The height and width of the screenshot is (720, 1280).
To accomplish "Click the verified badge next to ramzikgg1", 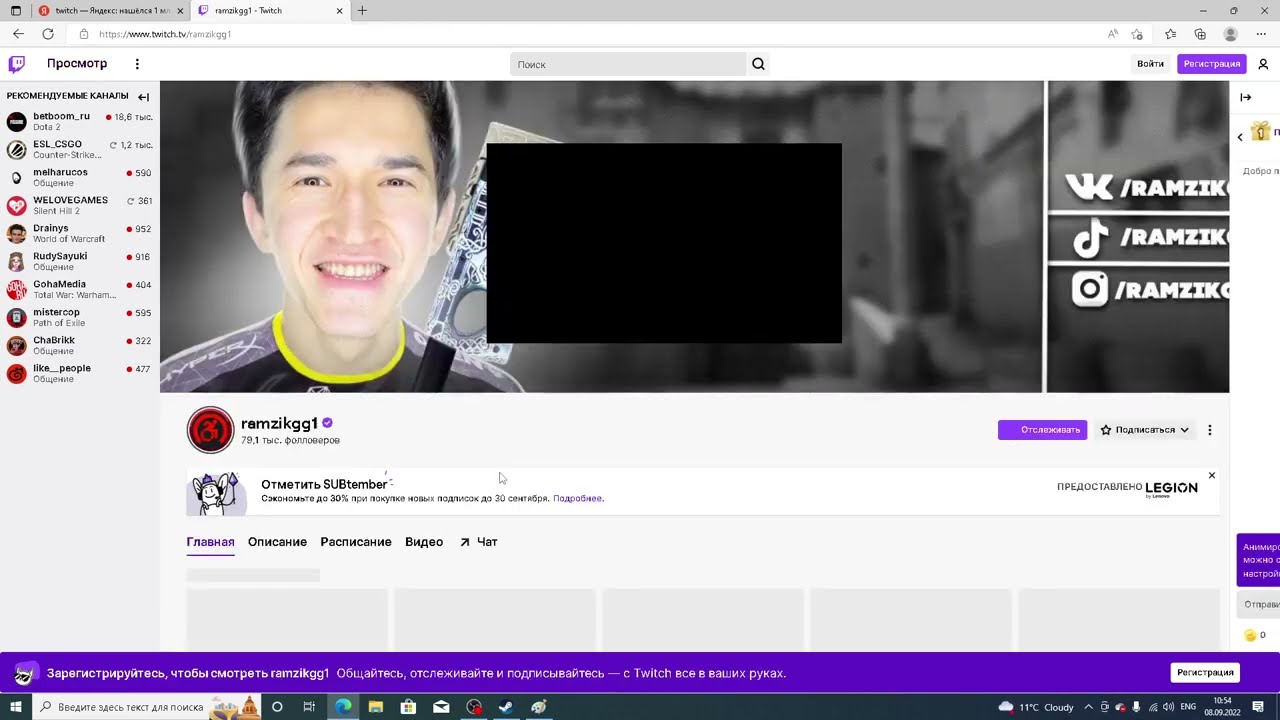I will click(327, 423).
